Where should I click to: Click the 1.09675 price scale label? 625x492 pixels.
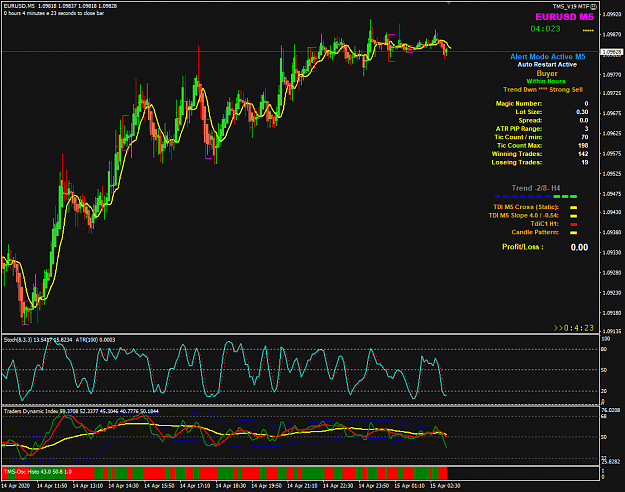(x=611, y=113)
